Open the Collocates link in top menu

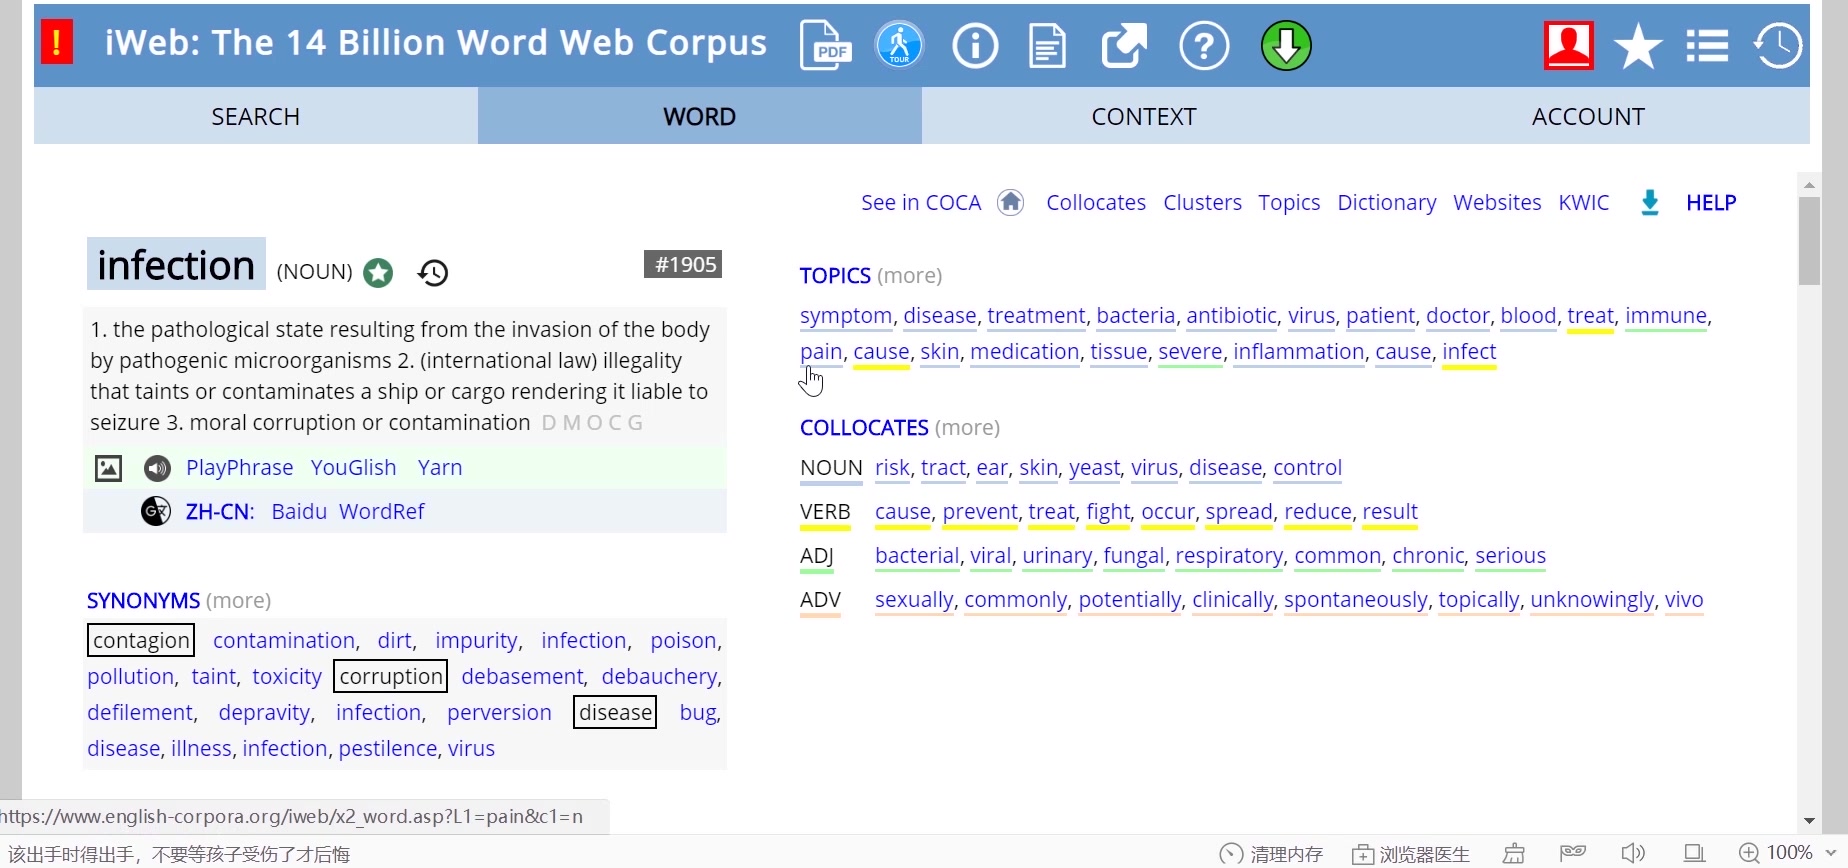tap(1096, 203)
